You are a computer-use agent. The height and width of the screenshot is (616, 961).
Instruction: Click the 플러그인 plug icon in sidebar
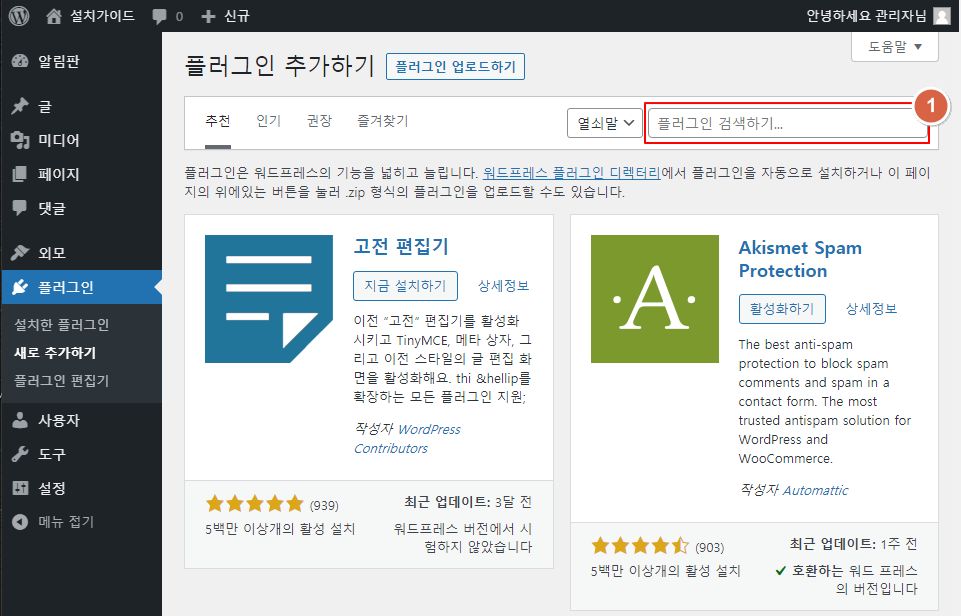coord(20,287)
